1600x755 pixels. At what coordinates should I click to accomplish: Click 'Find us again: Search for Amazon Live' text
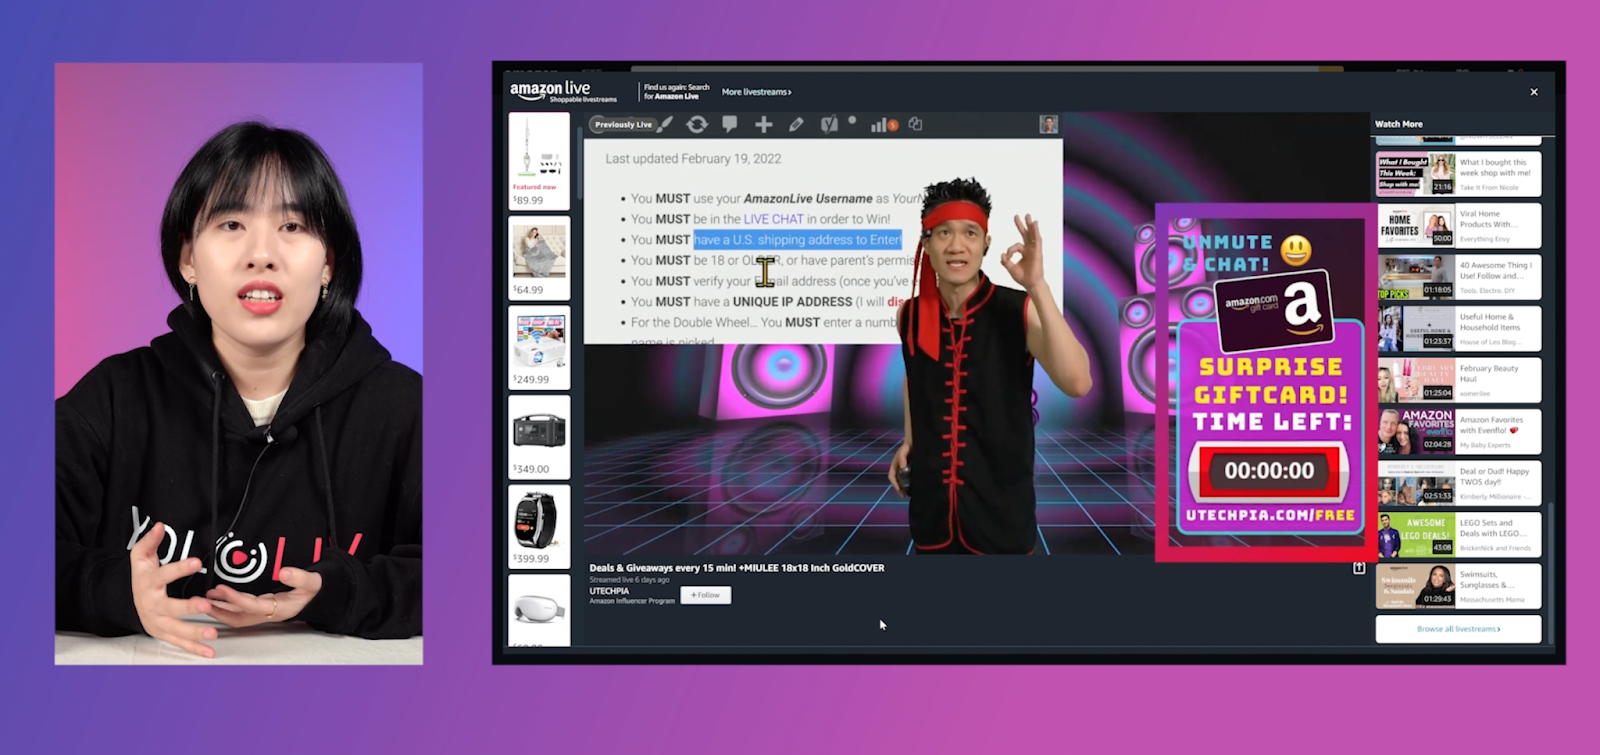676,92
